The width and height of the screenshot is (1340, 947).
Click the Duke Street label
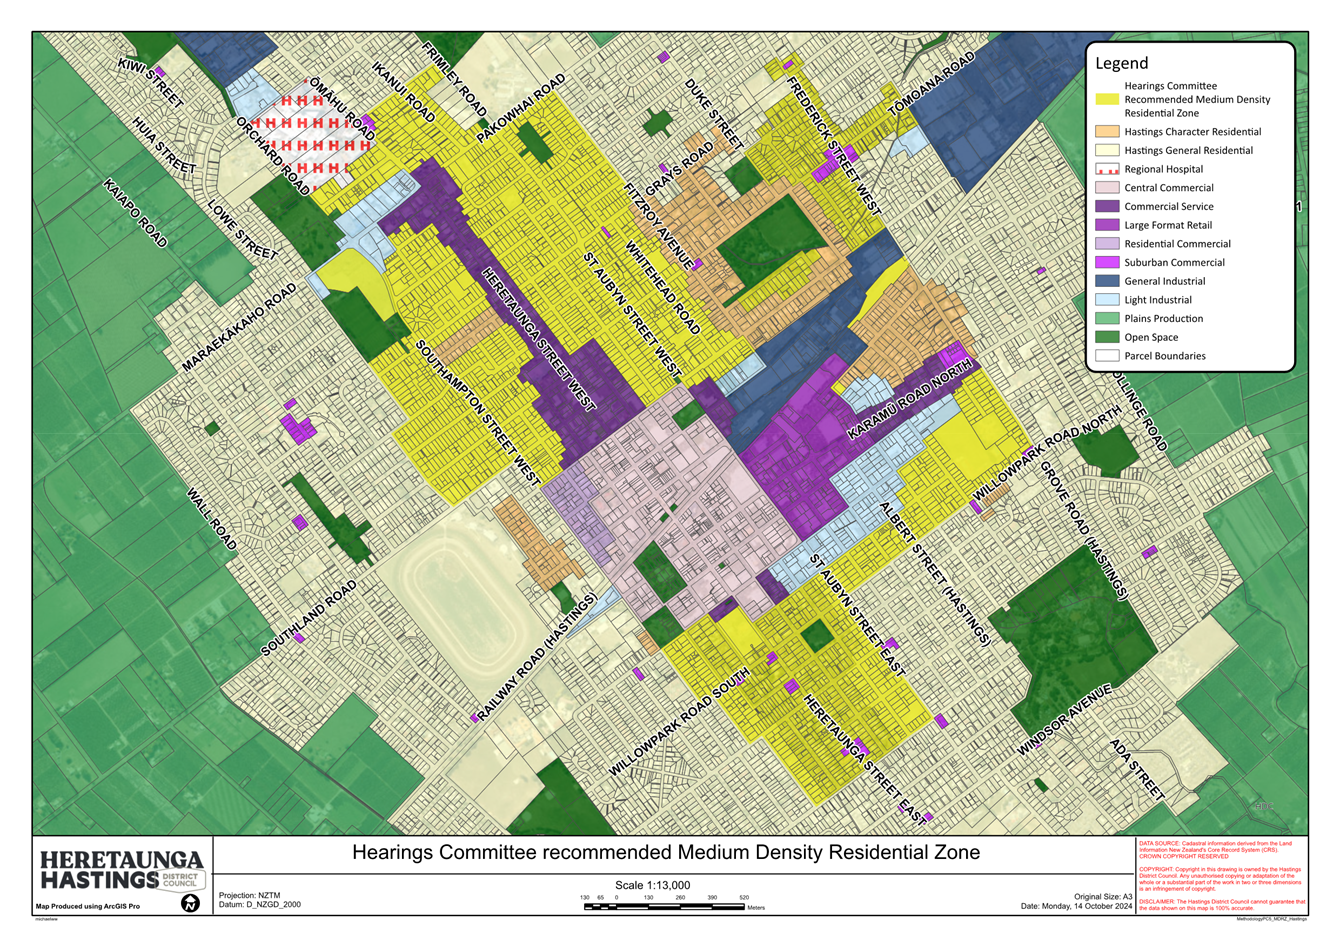pyautogui.click(x=714, y=114)
